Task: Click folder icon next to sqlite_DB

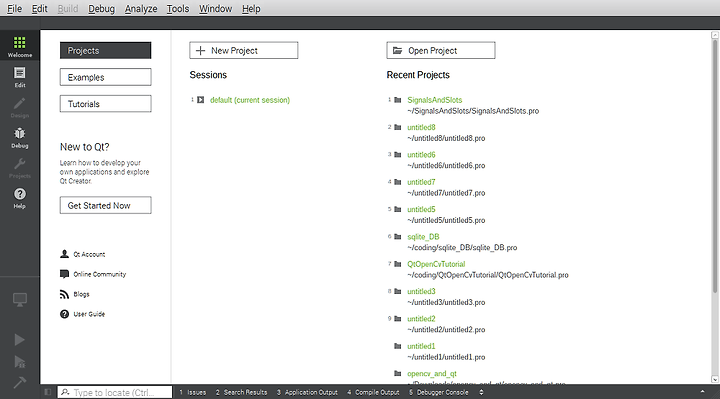Action: [398, 236]
